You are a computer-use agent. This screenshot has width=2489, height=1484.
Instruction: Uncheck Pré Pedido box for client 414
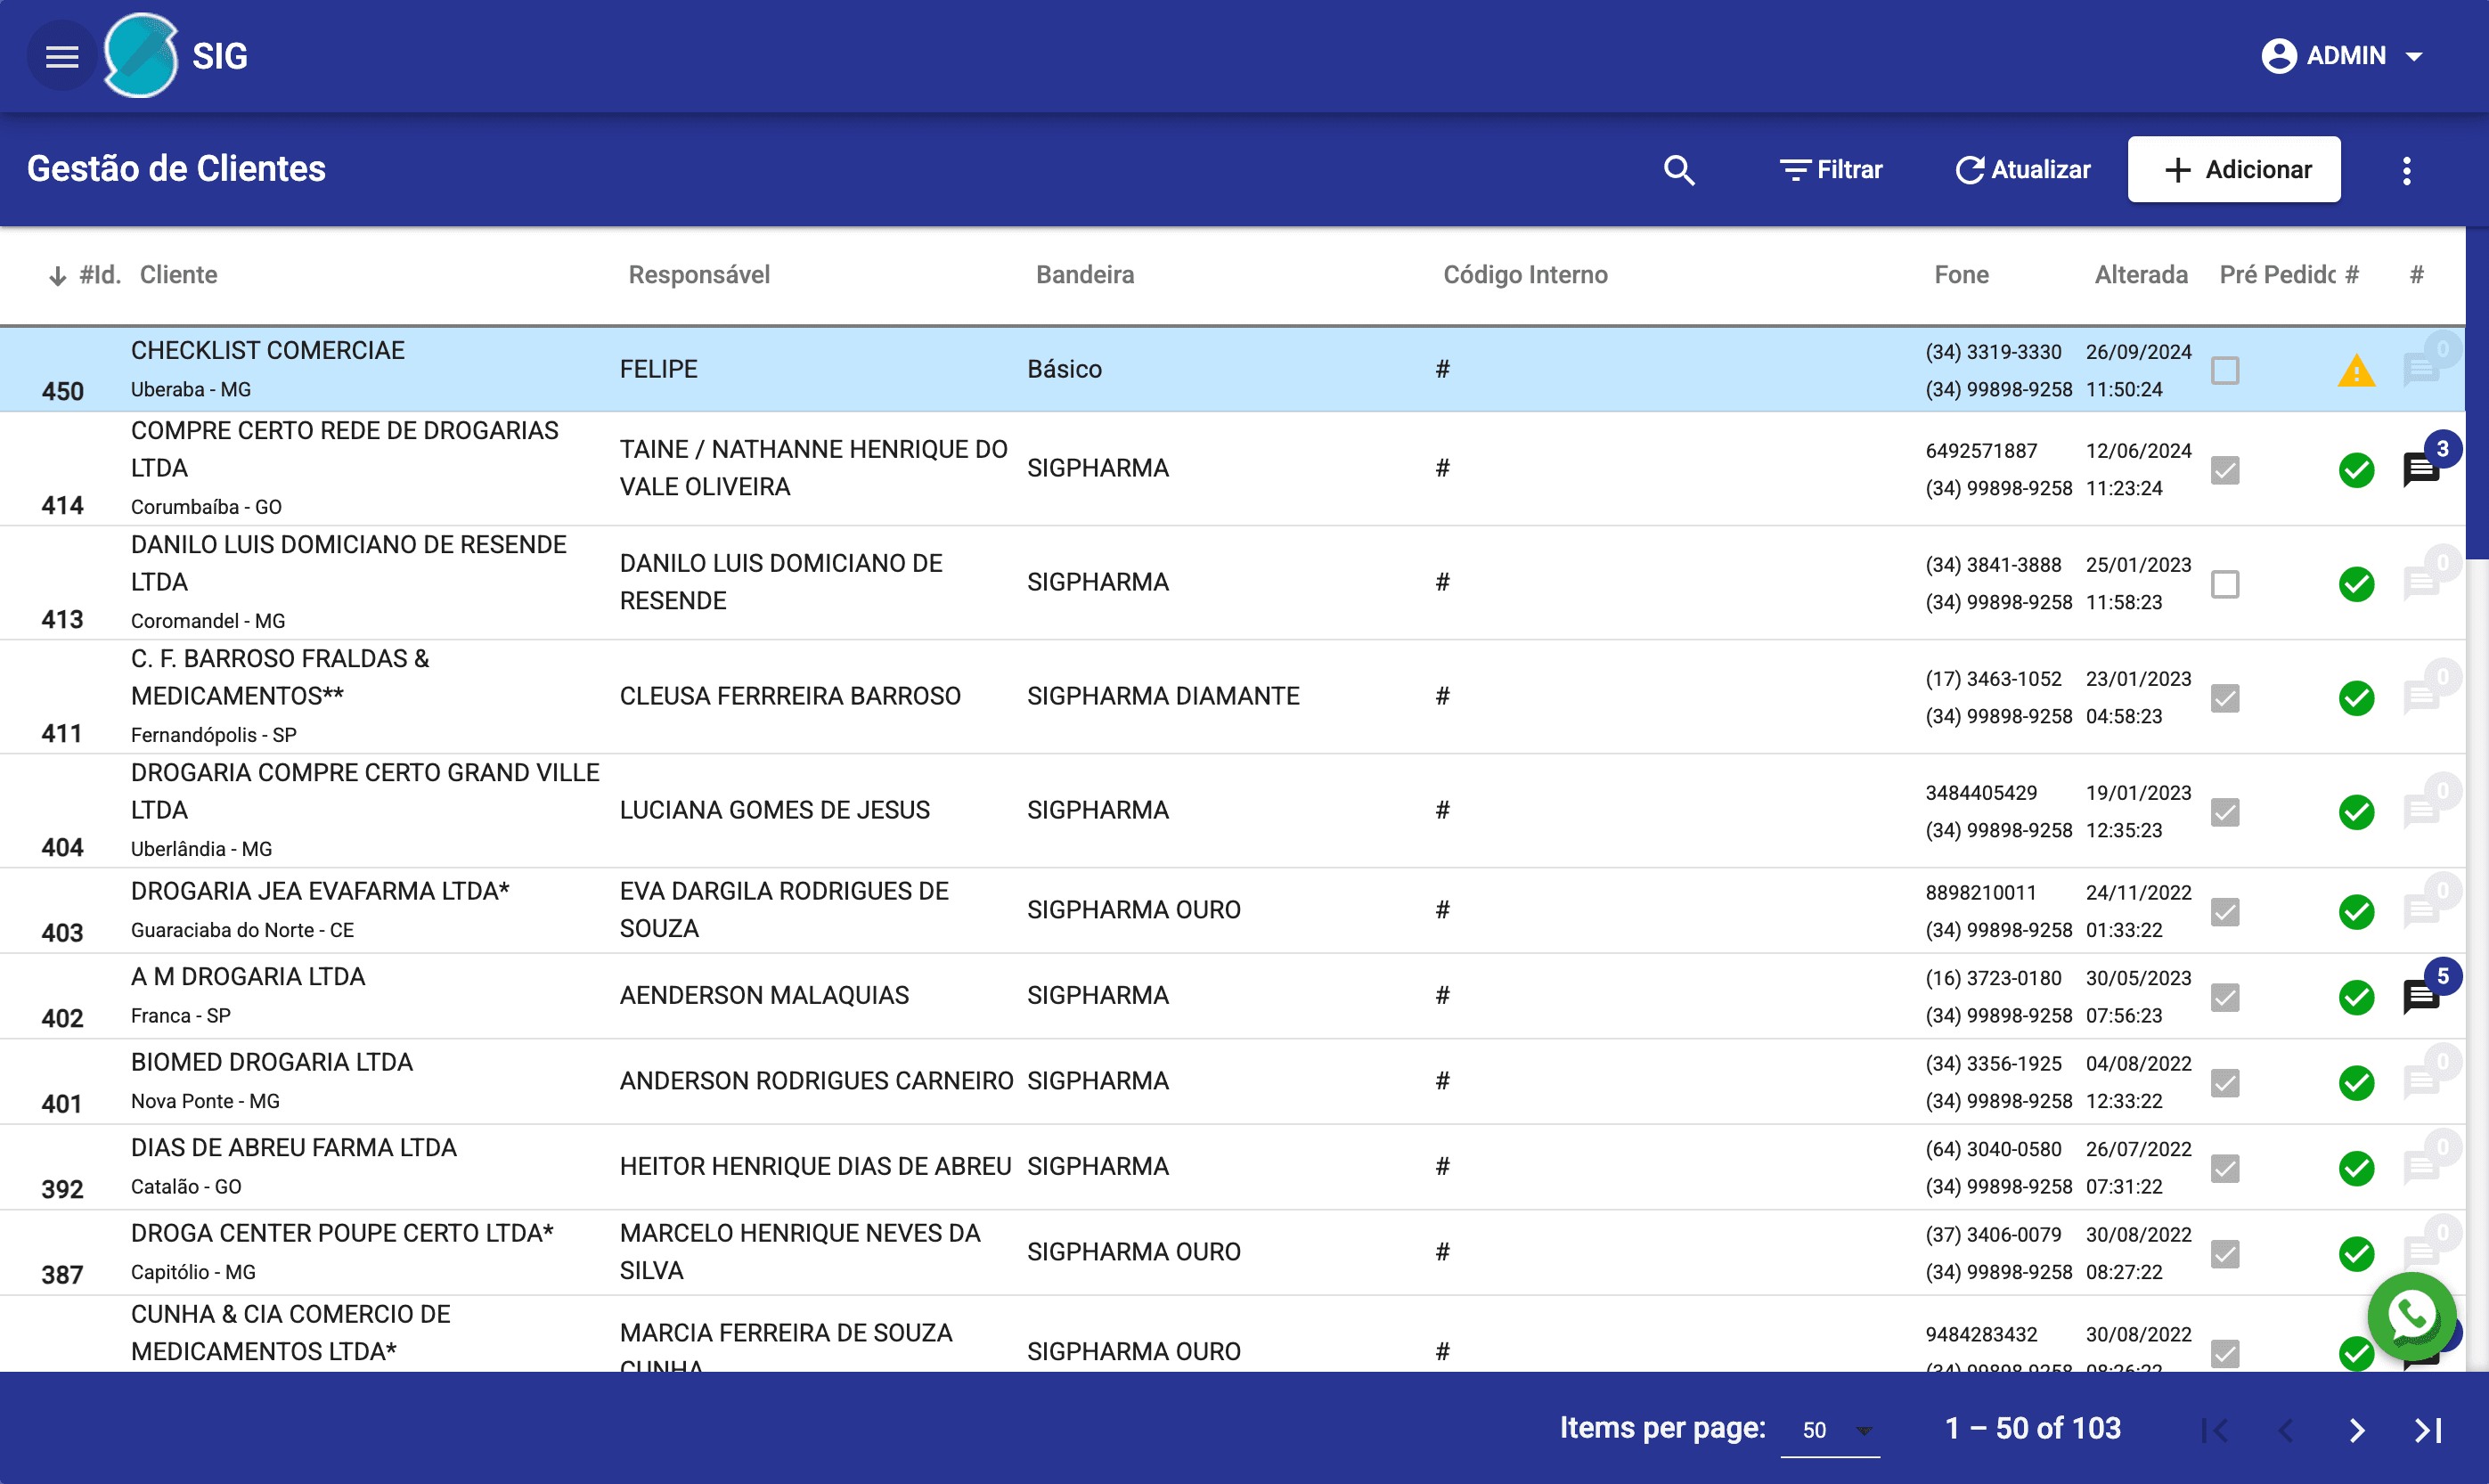(2224, 469)
